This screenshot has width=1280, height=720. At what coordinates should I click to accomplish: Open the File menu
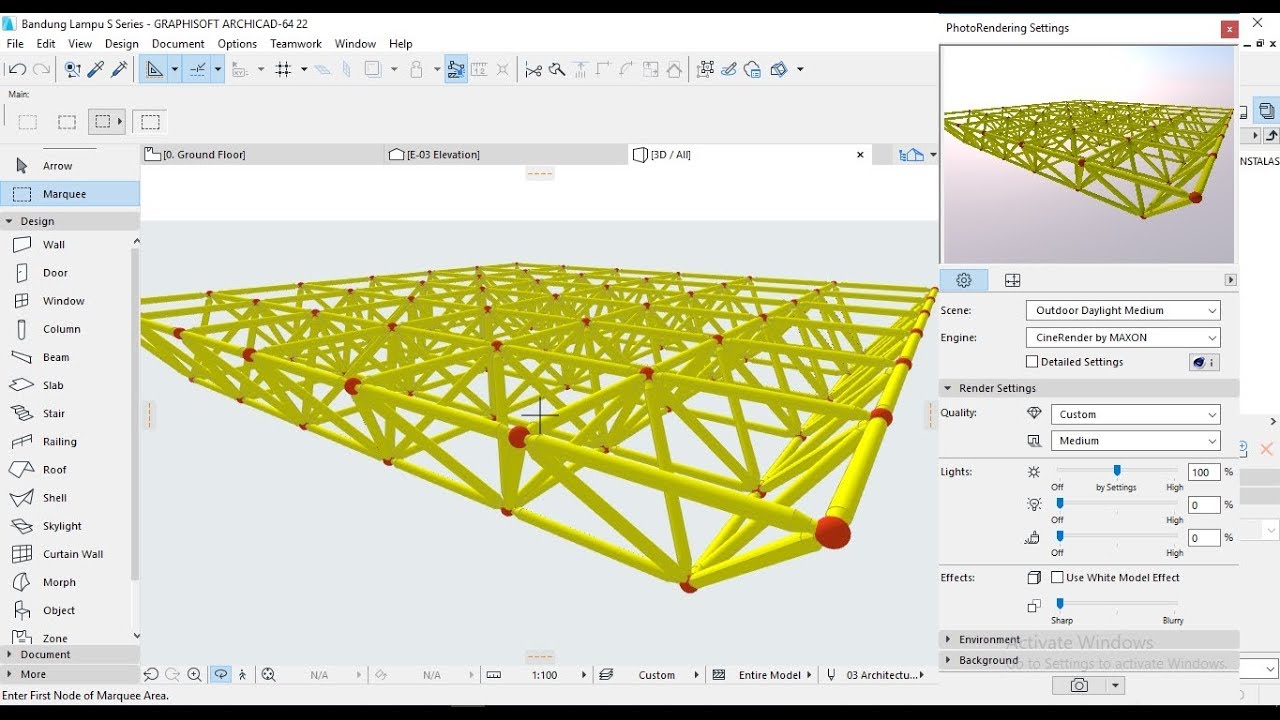click(x=15, y=44)
